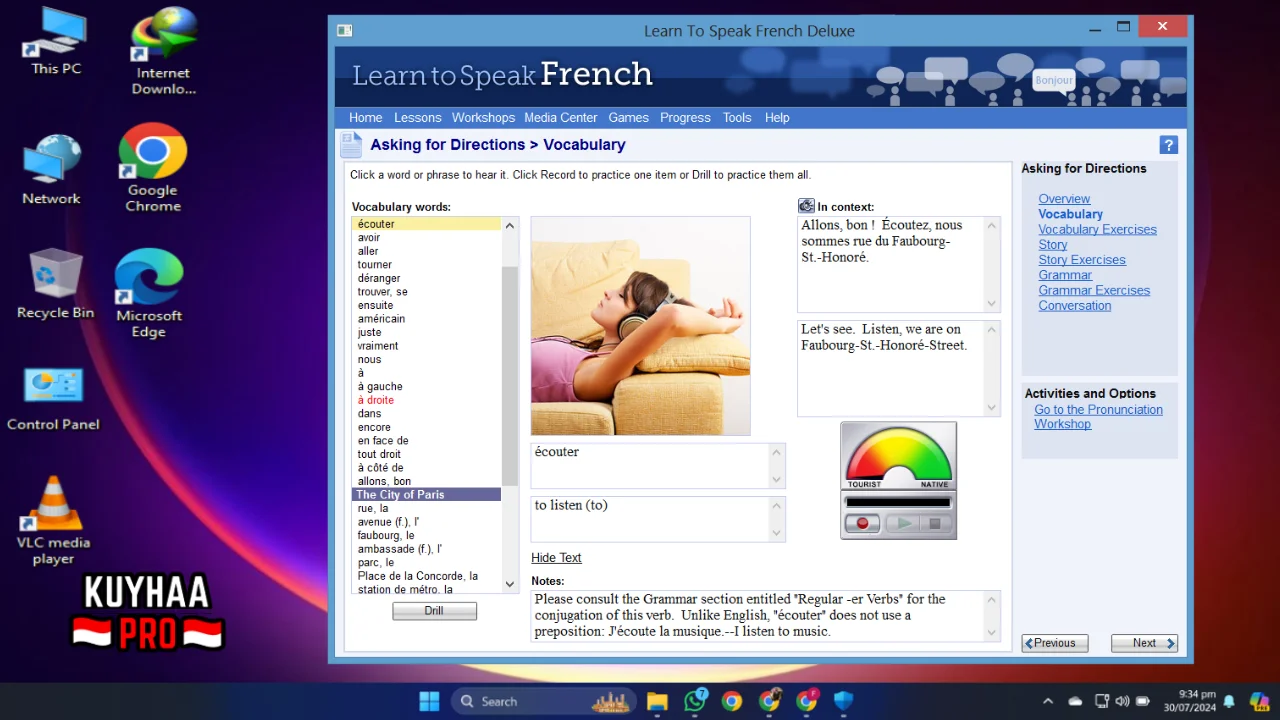Open WhatsApp from taskbar

tap(695, 701)
